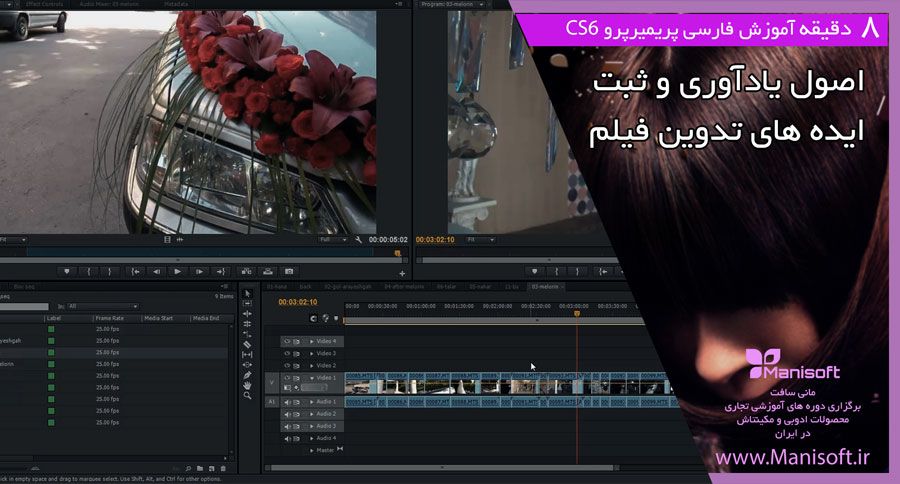Open the Source monitor button editor plus
This screenshot has width=900, height=484.
pos(402,274)
